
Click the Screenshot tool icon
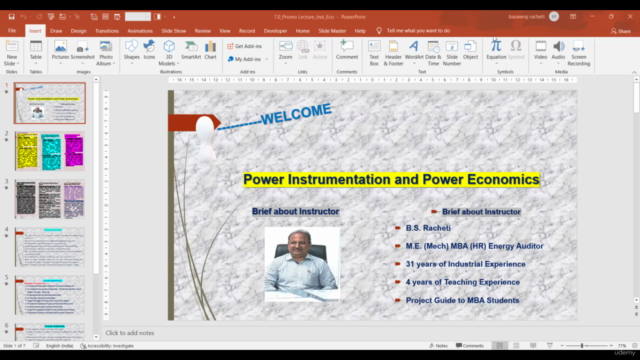(82, 46)
